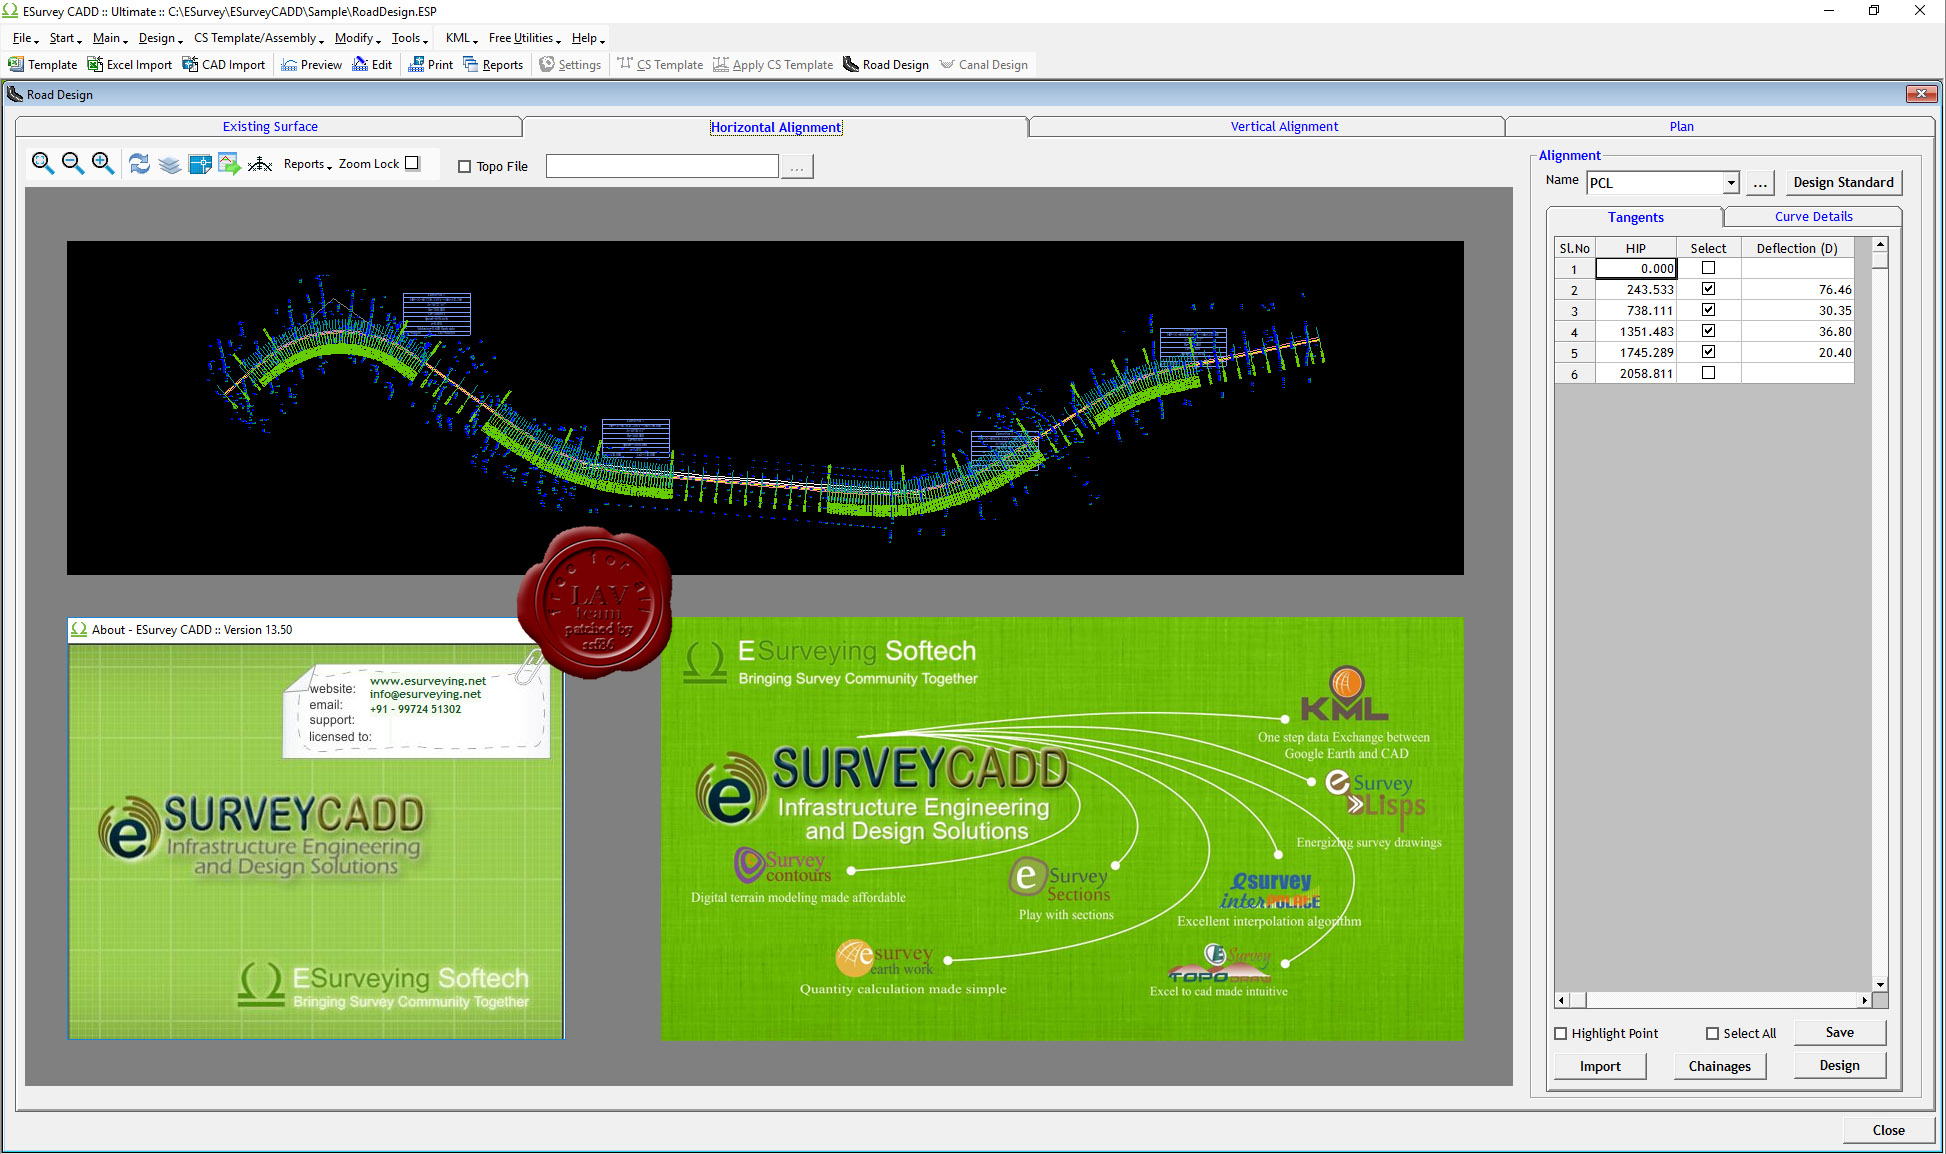Click the Topo File path input field
This screenshot has height=1154, width=1946.
(x=662, y=167)
